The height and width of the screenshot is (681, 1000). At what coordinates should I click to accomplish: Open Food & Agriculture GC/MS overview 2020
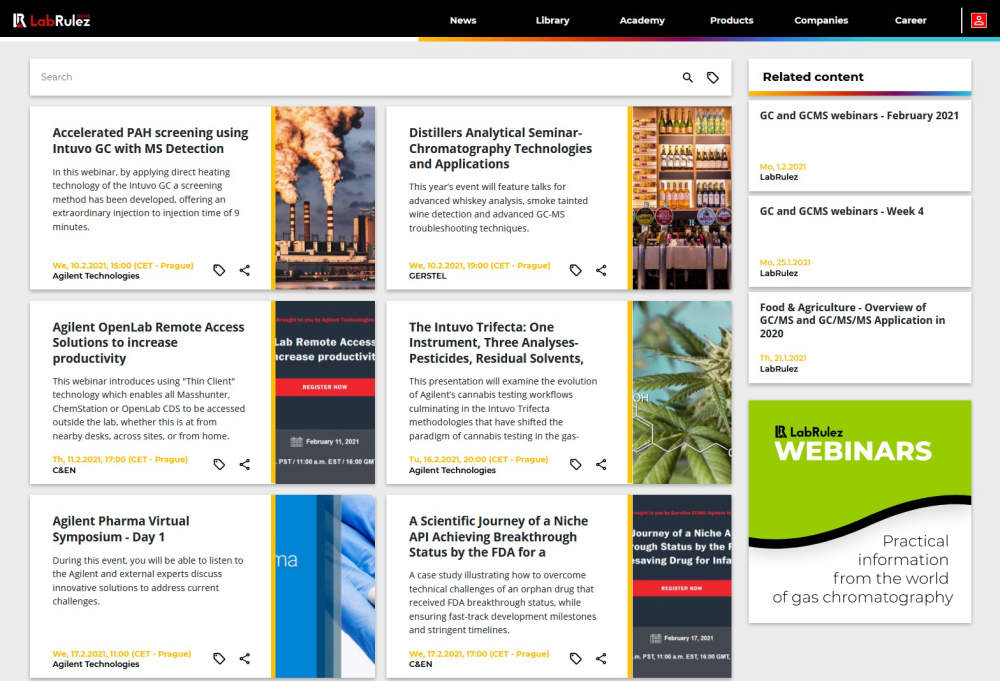click(852, 320)
